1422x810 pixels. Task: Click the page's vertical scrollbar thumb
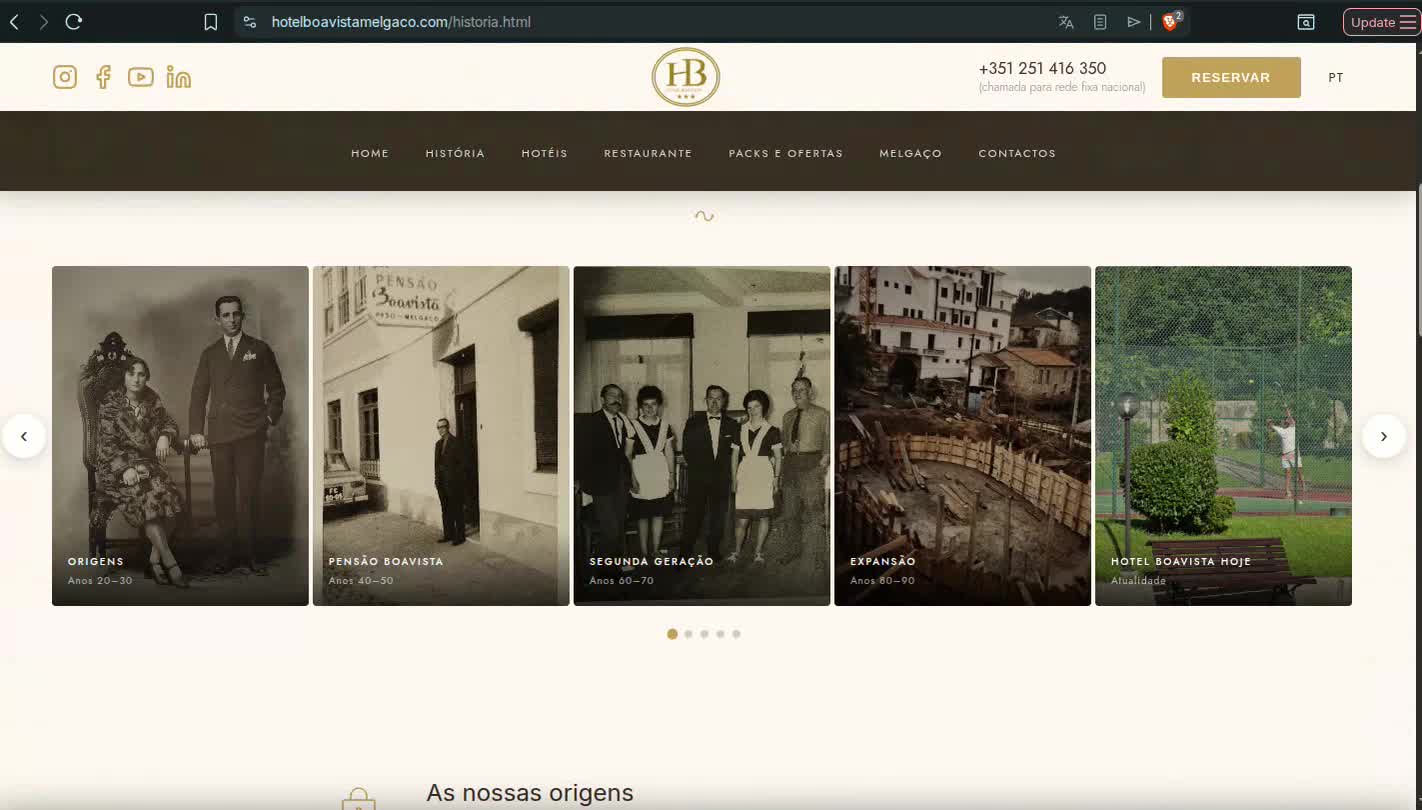coord(1419,262)
